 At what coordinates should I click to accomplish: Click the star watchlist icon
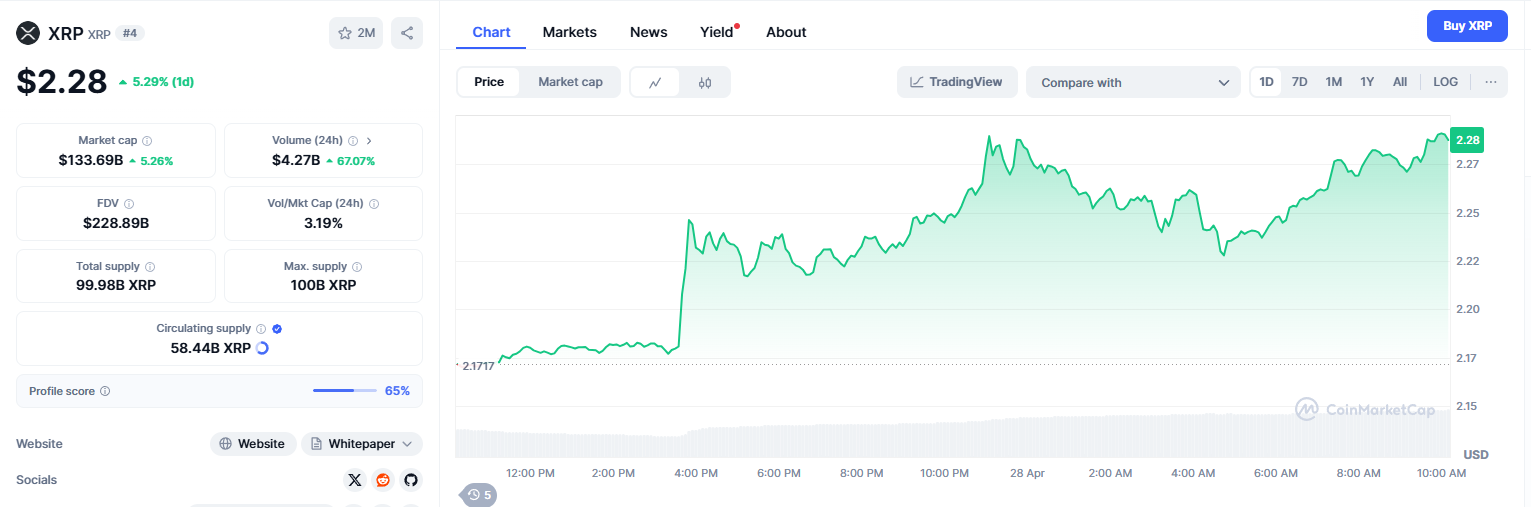(345, 33)
